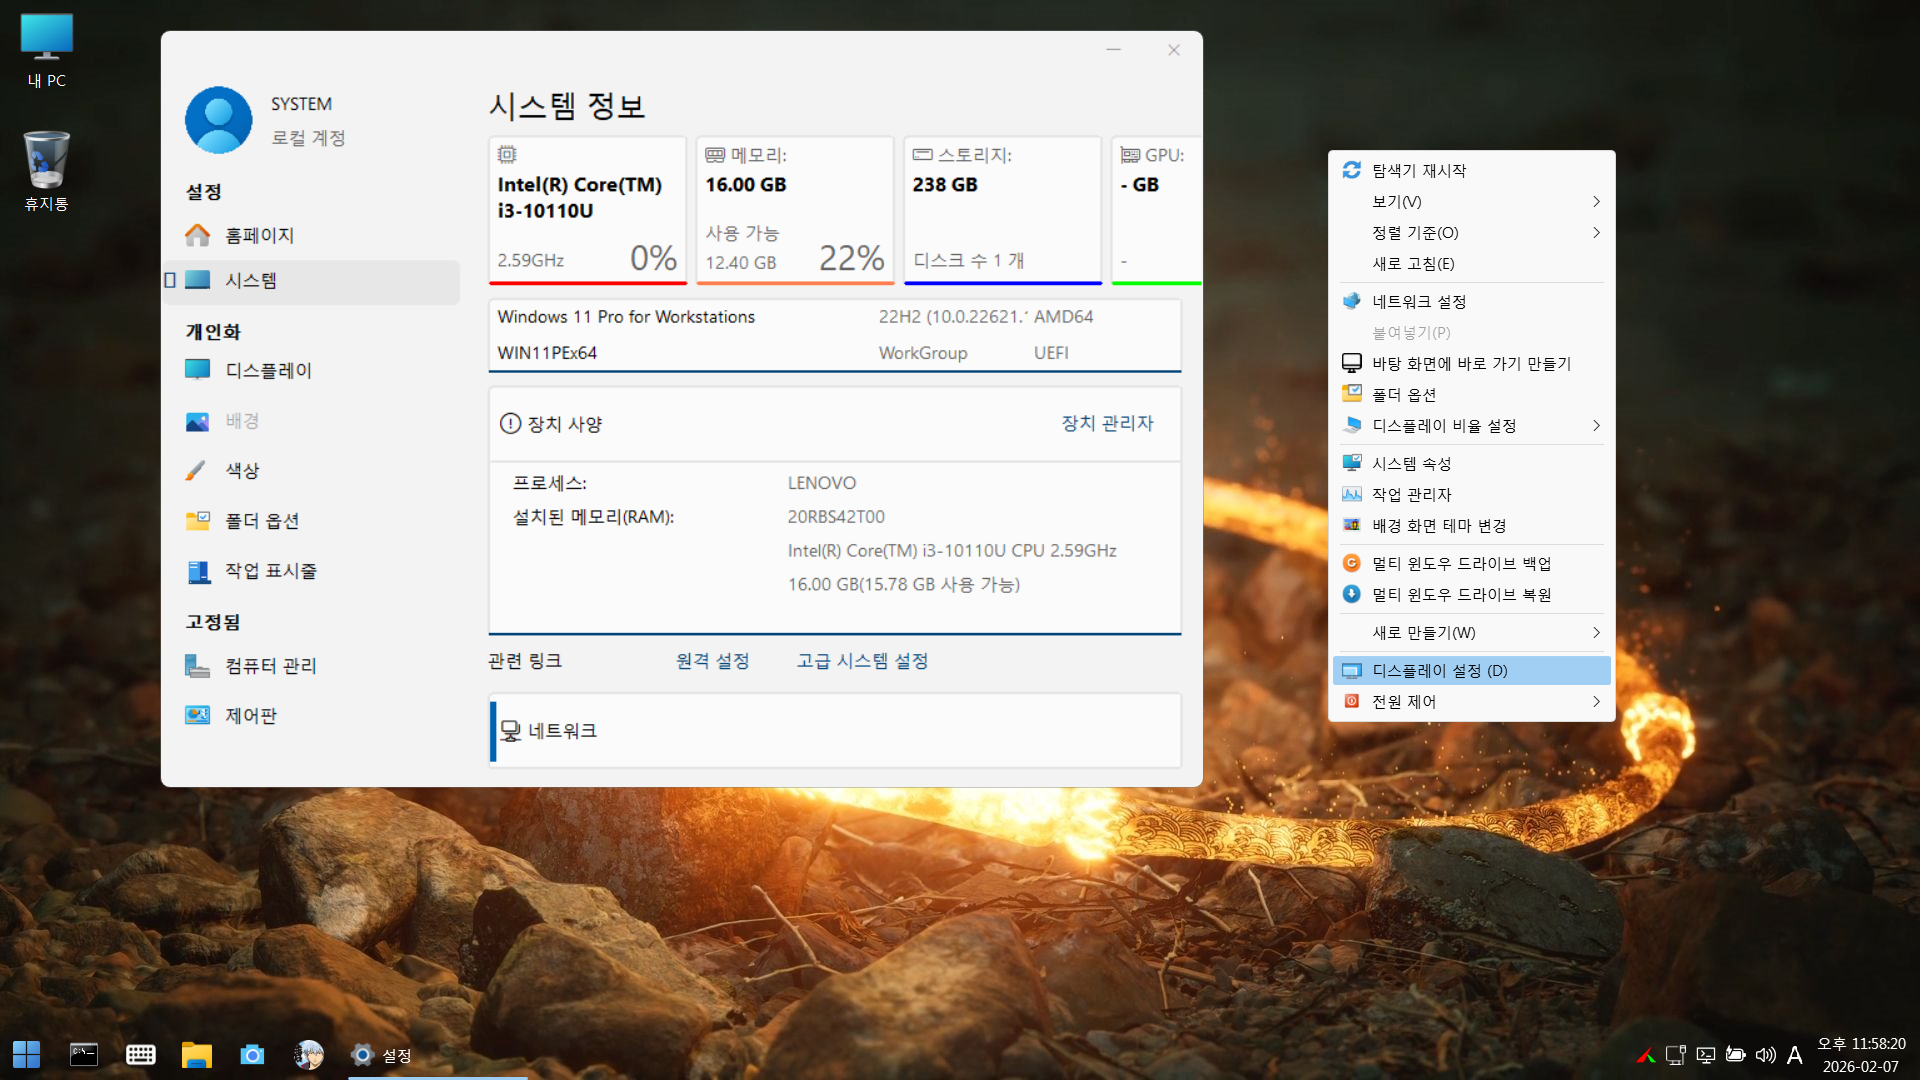Click the 메모리 usage card

(794, 210)
